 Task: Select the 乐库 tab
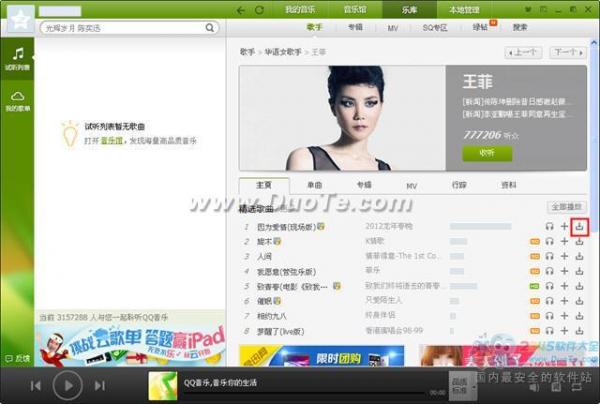(x=409, y=10)
